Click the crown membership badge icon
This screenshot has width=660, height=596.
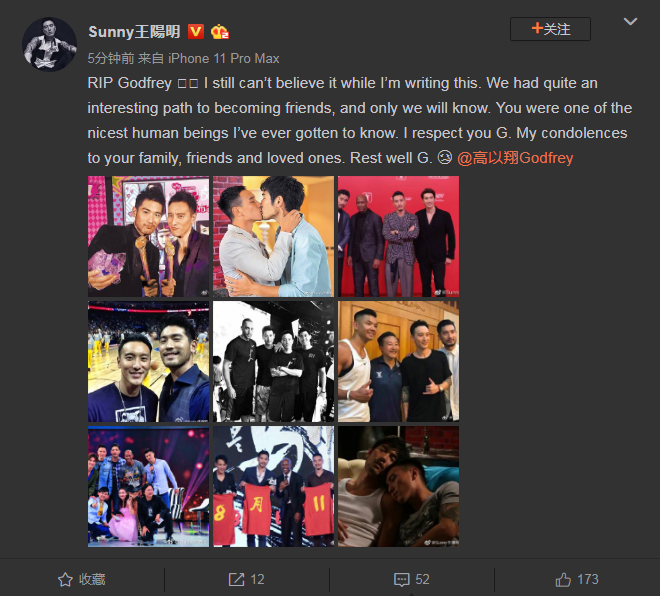point(219,32)
